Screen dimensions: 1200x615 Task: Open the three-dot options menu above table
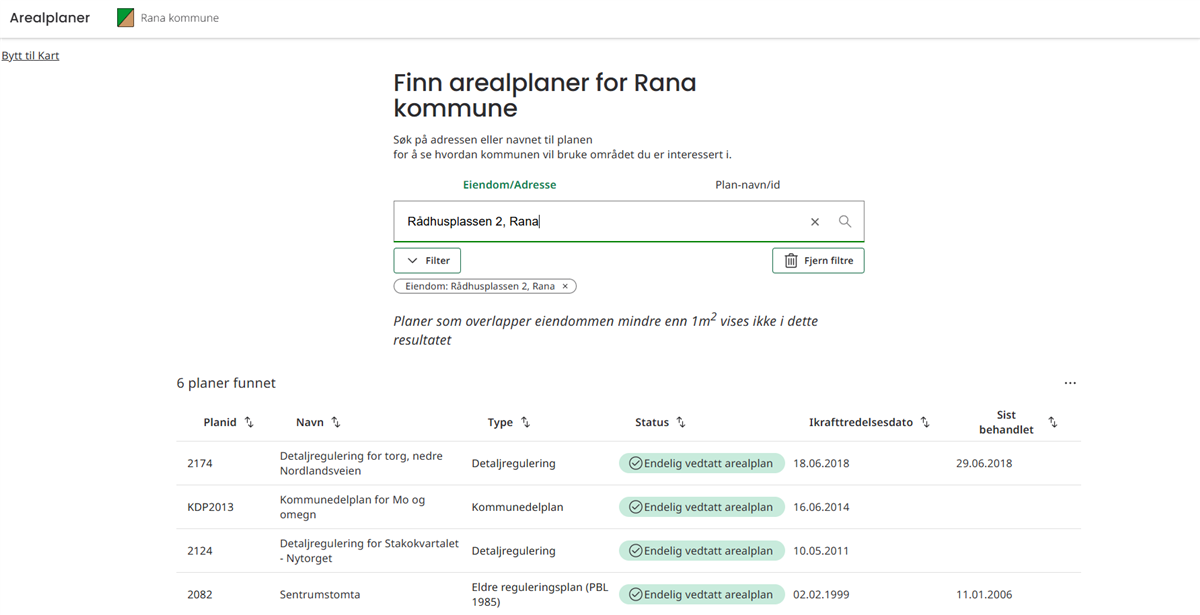tap(1070, 383)
